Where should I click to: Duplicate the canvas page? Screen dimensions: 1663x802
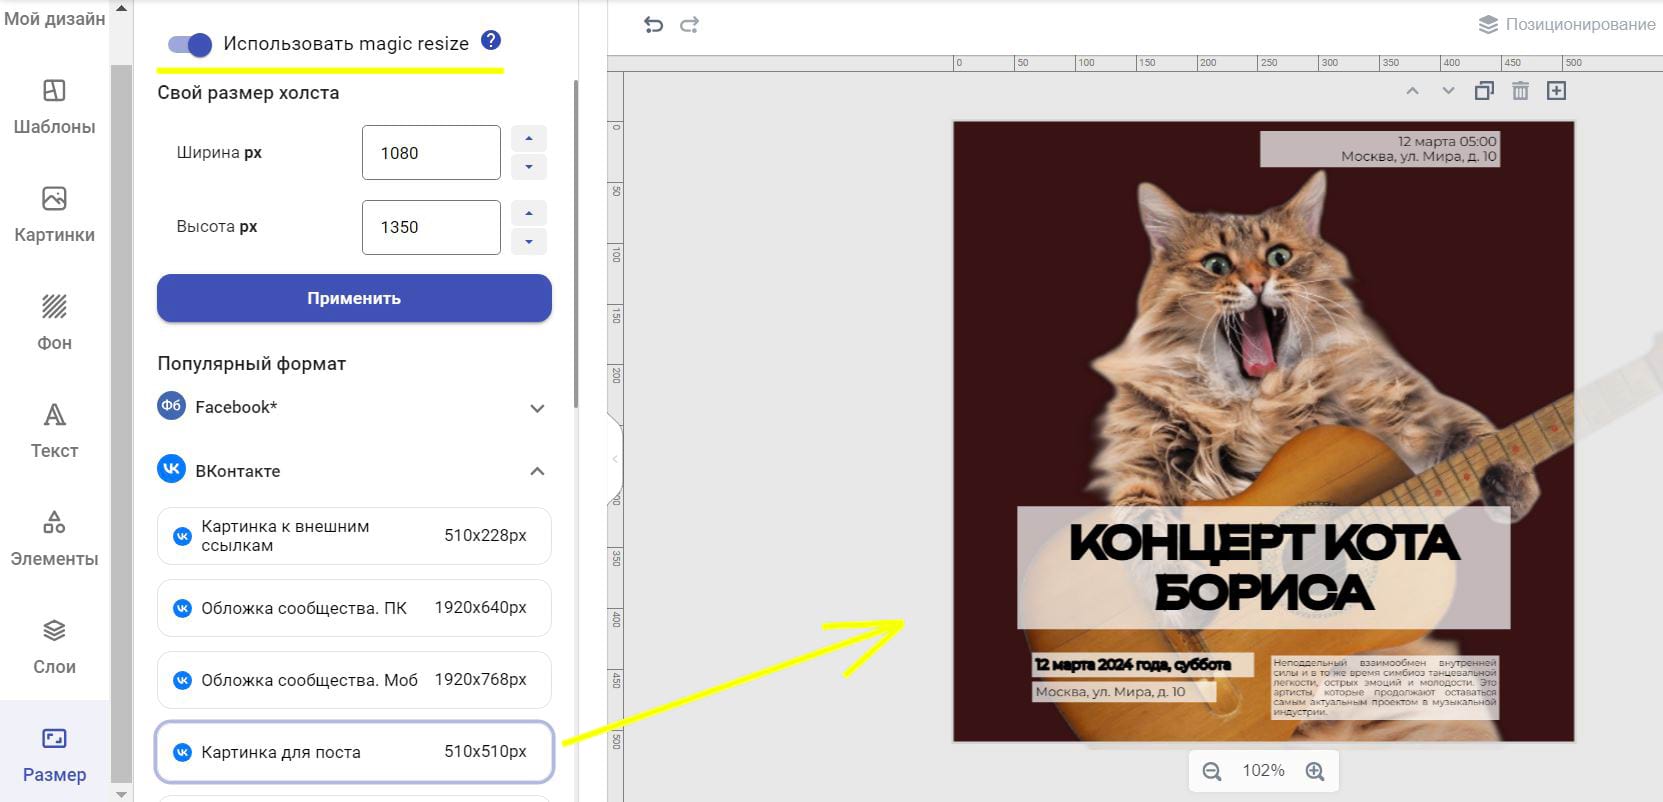tap(1484, 91)
